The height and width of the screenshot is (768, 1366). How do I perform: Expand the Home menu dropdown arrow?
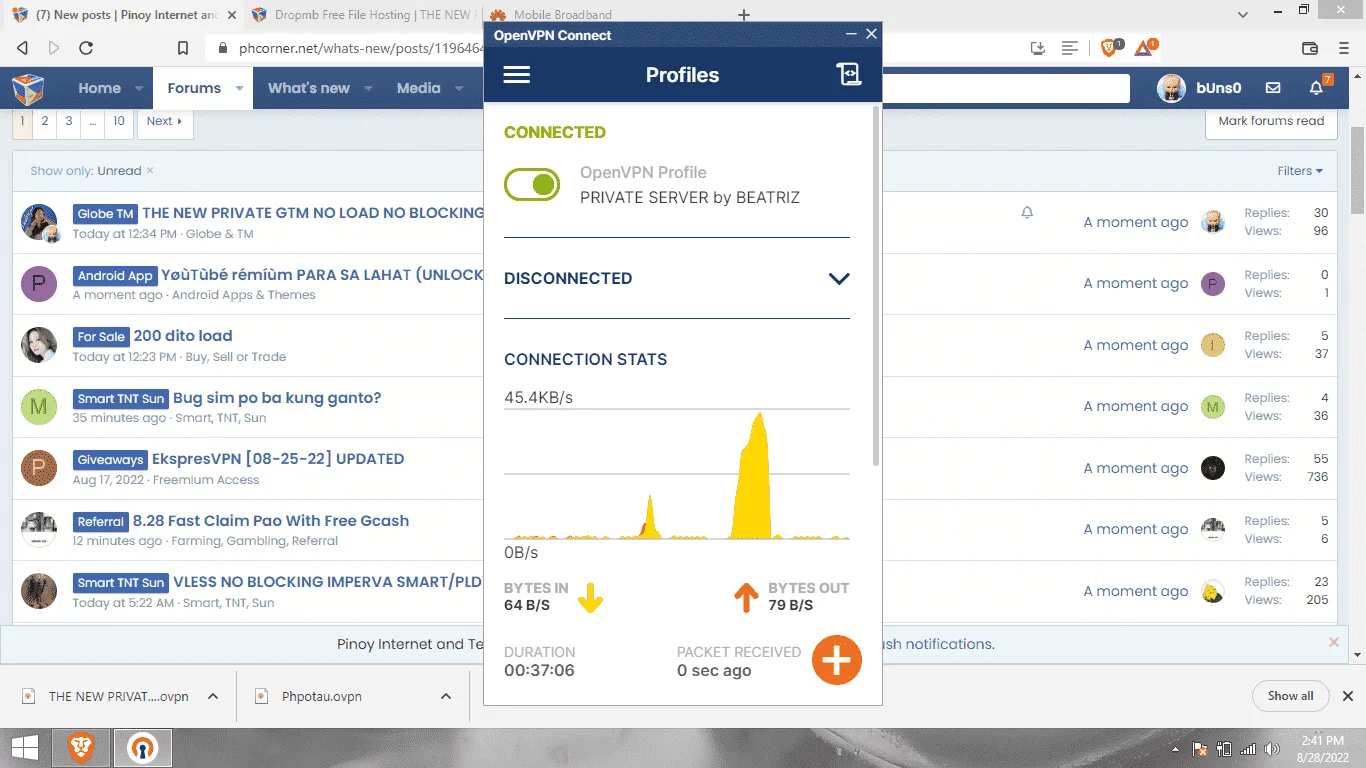pyautogui.click(x=140, y=88)
